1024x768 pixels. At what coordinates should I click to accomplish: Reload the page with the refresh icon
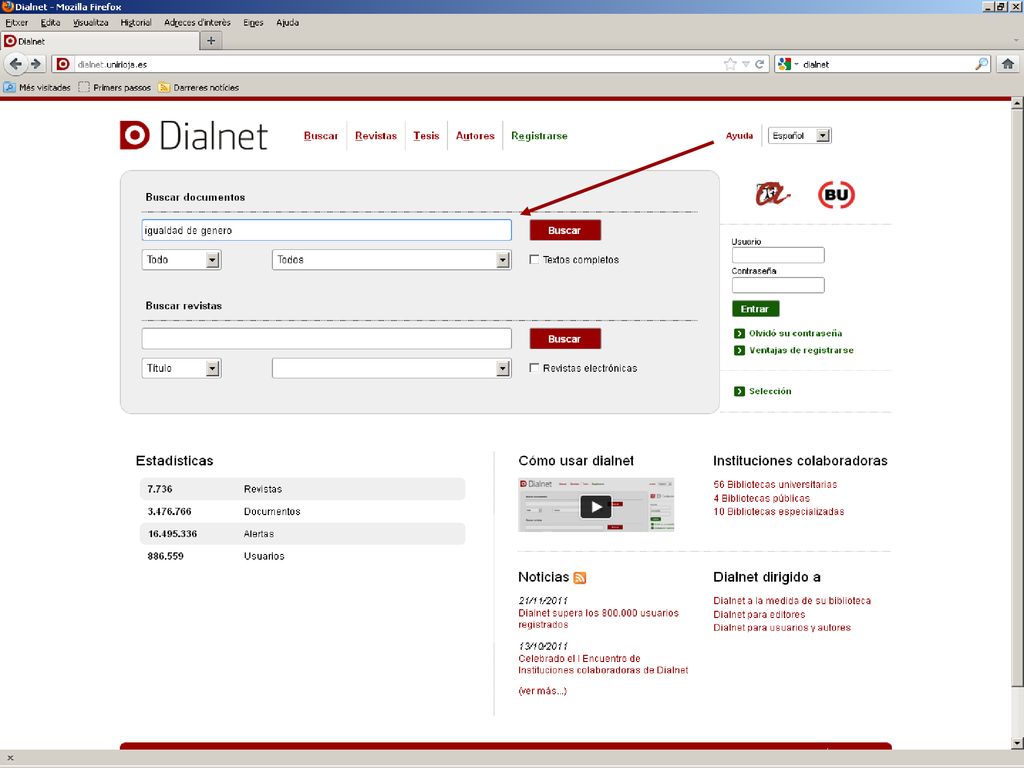760,64
